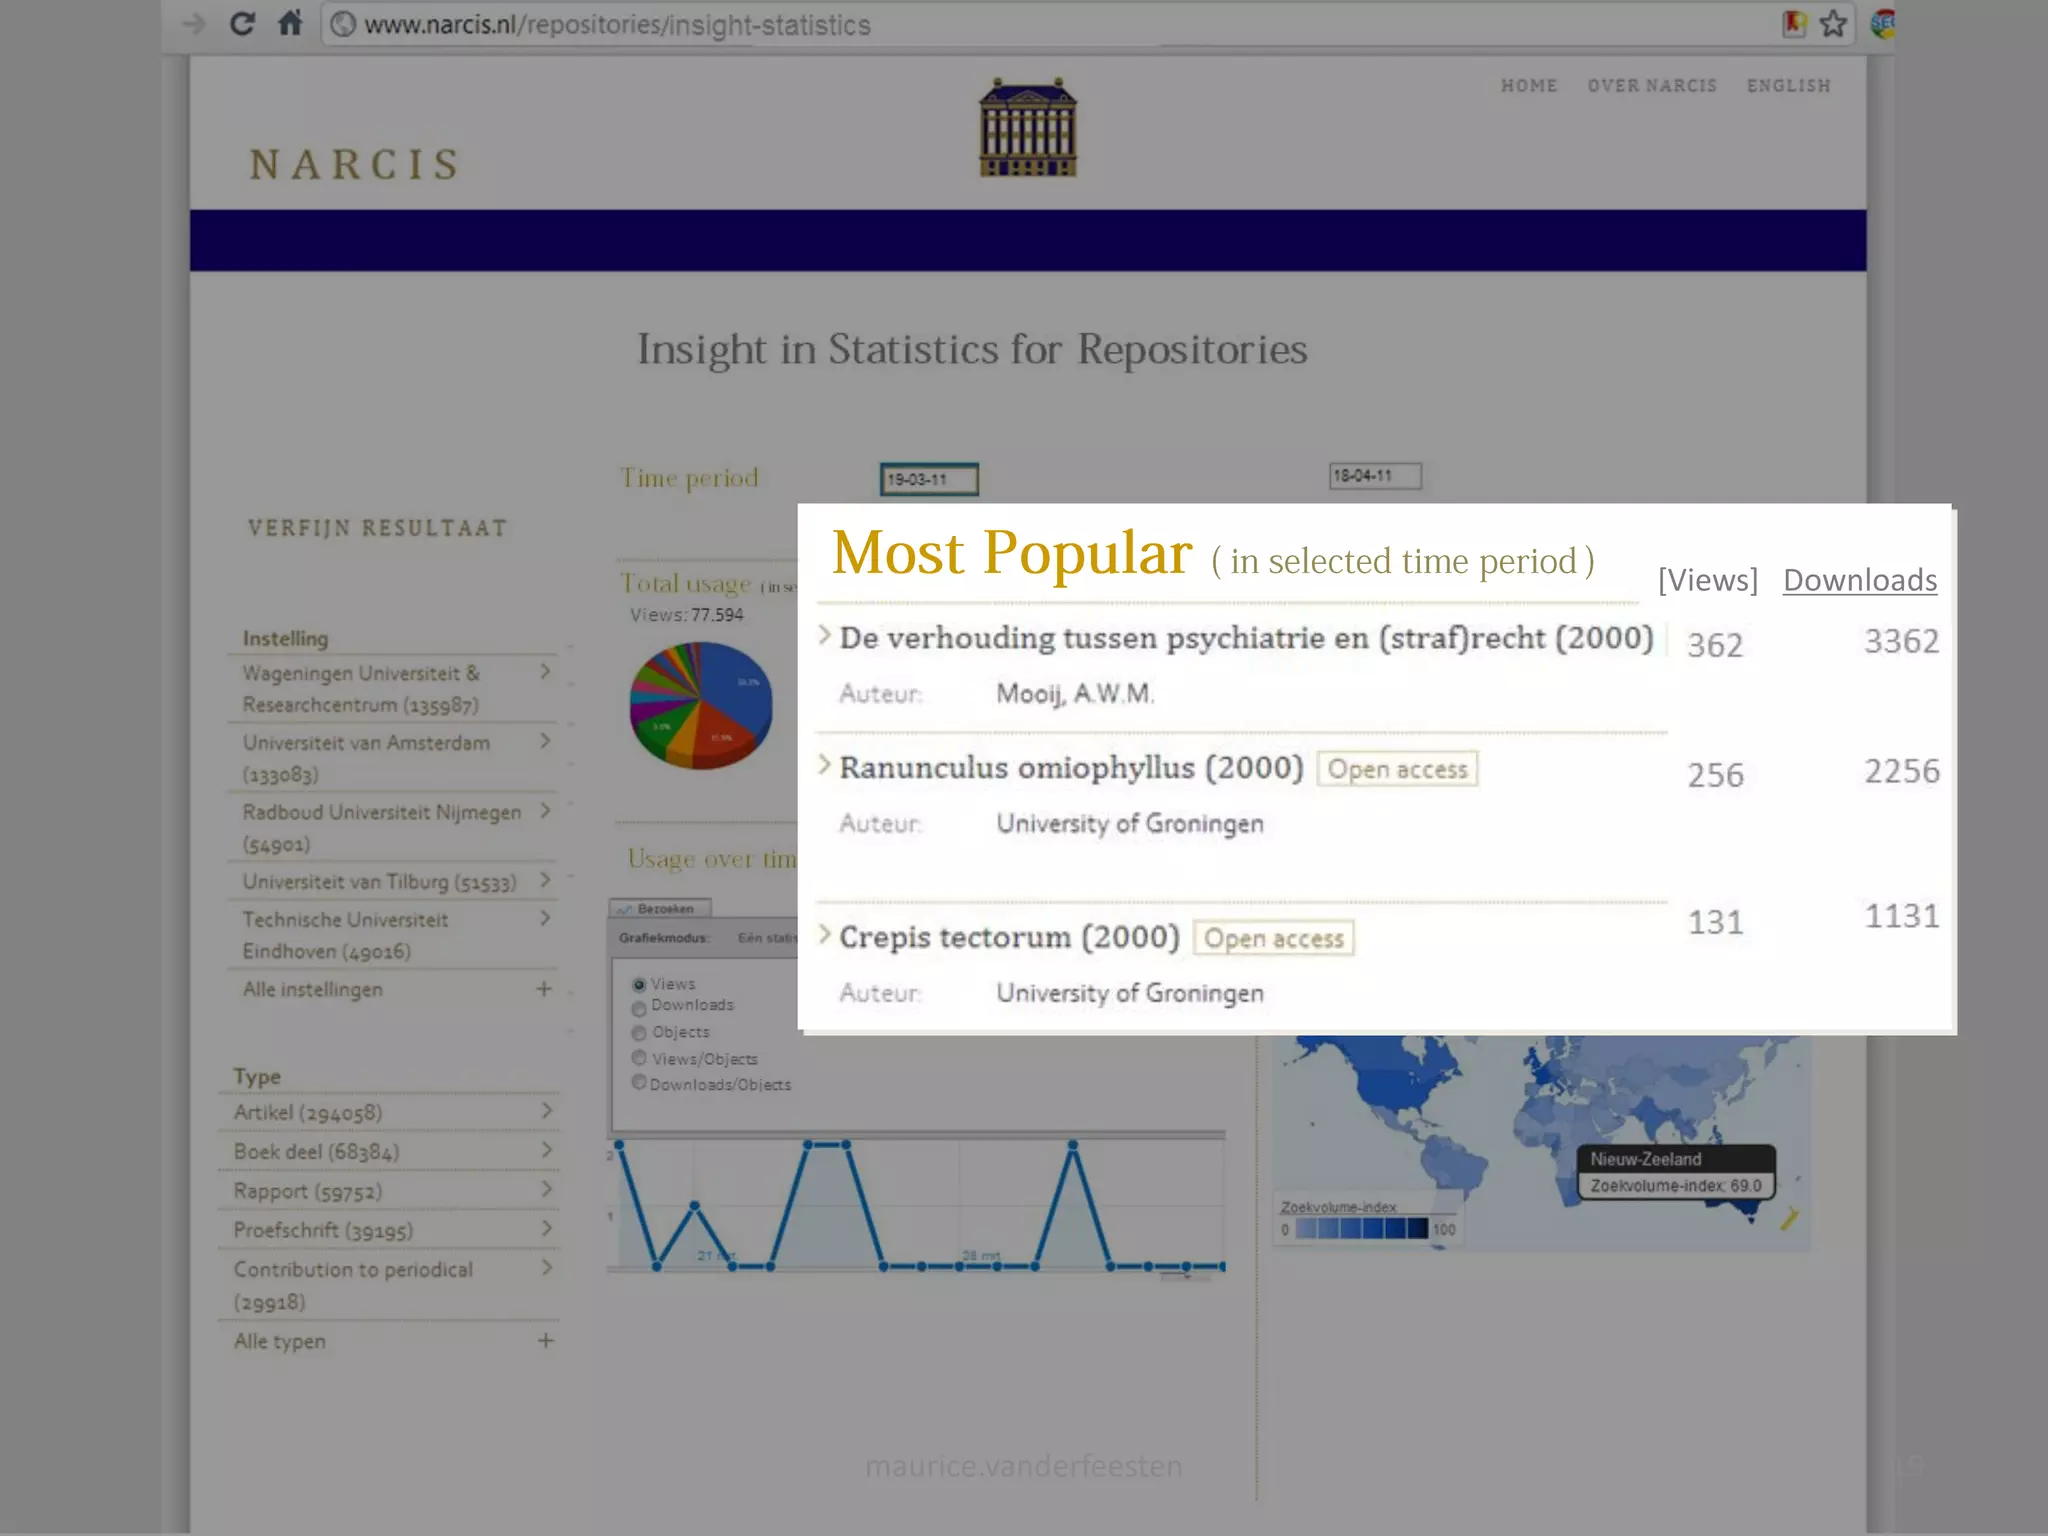Open the OVER NARCIS menu item

(x=1651, y=86)
